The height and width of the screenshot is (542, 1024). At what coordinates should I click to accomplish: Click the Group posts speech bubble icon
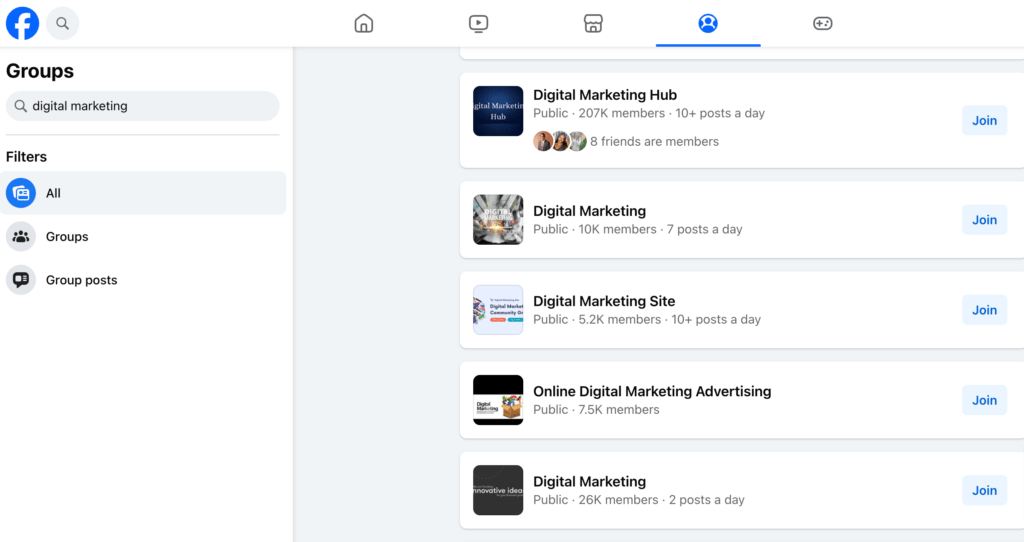(21, 279)
